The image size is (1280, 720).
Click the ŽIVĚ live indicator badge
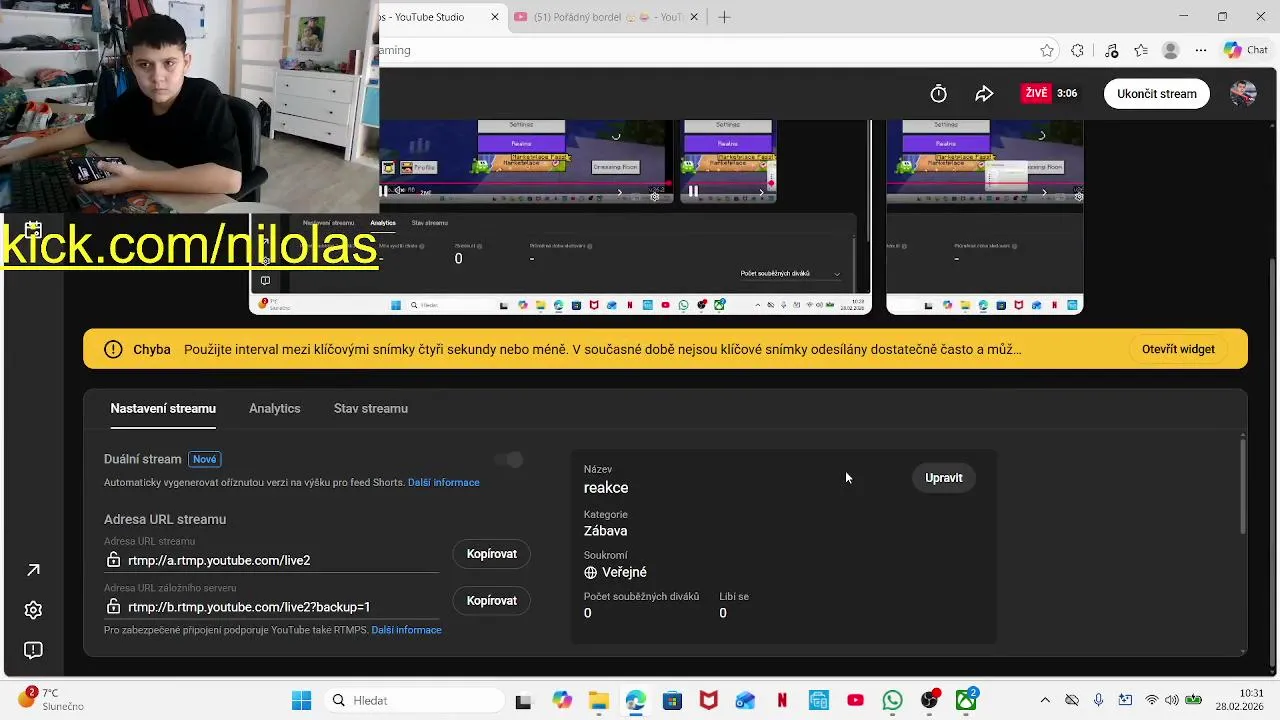(1036, 93)
